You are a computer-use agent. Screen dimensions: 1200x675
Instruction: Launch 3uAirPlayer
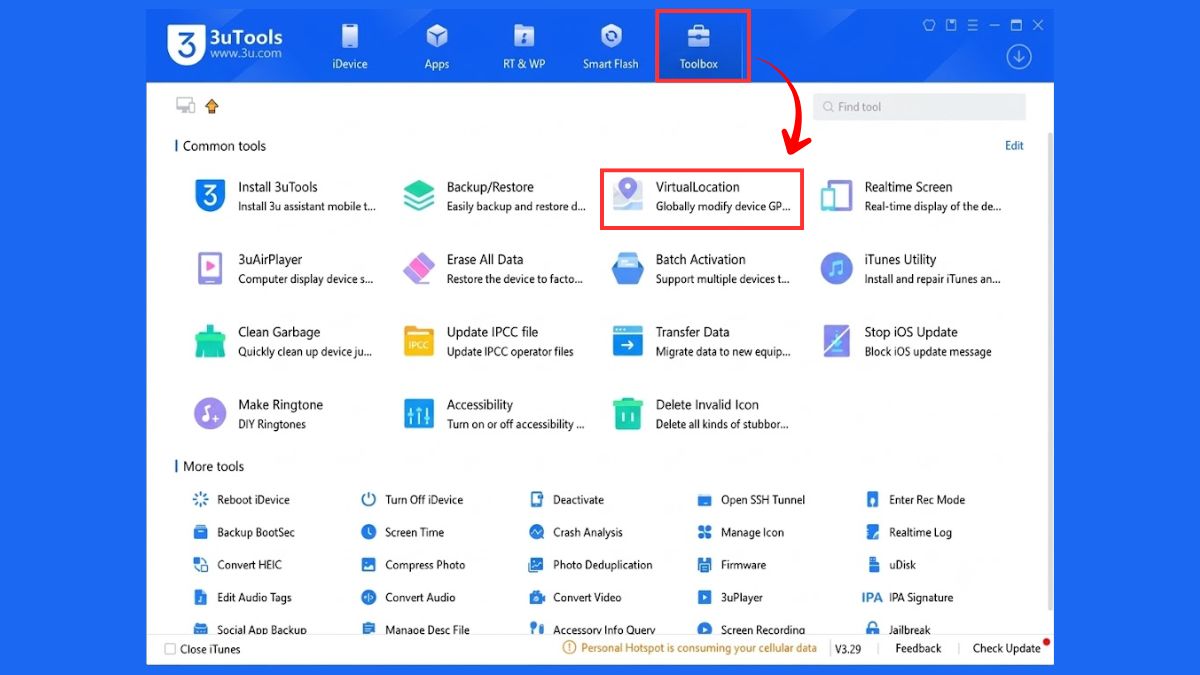[285, 268]
